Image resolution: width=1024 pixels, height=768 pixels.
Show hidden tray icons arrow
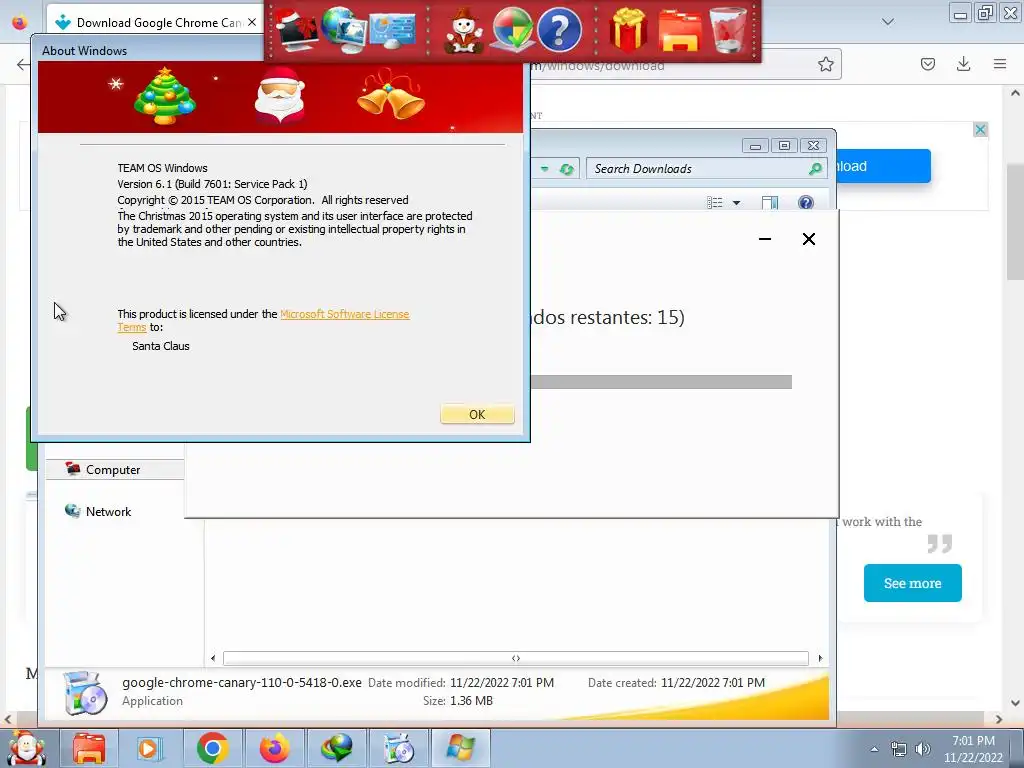pyautogui.click(x=874, y=749)
